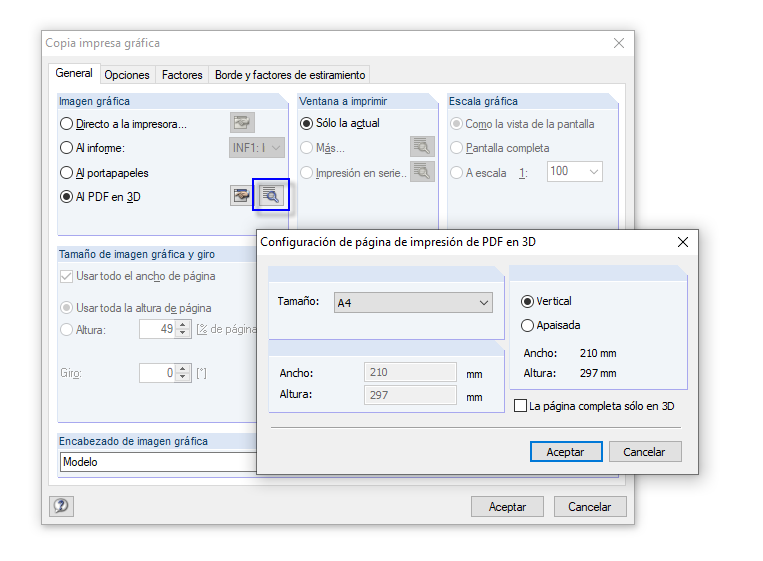Open the scale 100 dropdown

(575, 172)
